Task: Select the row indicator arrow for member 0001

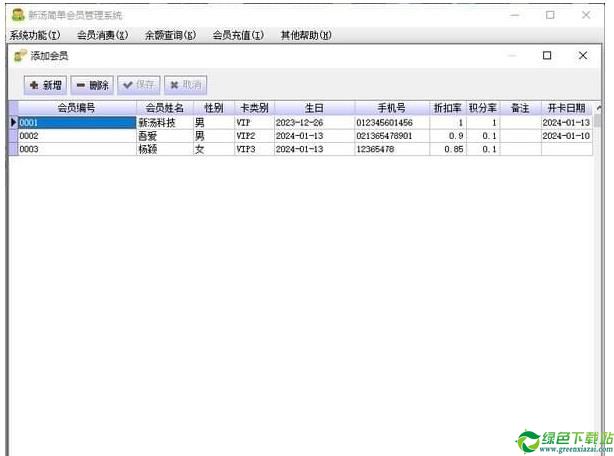Action: (13, 122)
